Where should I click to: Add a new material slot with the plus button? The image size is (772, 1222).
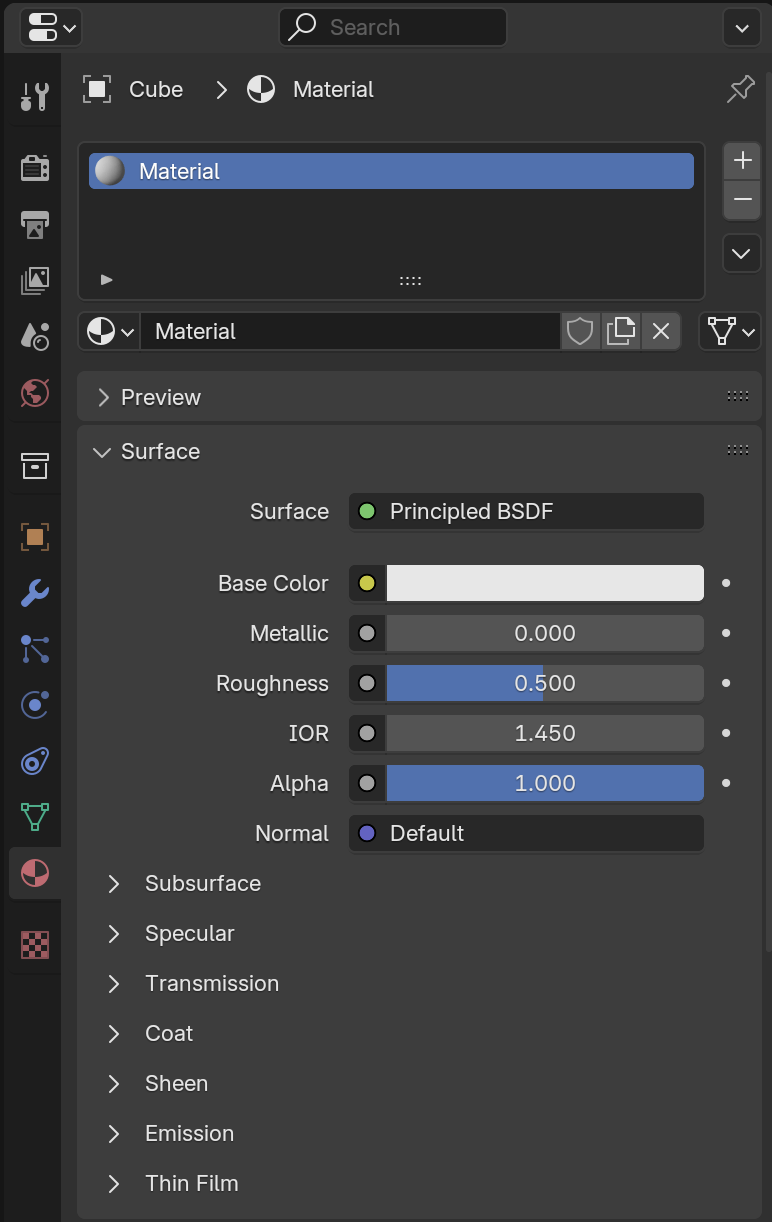click(x=742, y=160)
